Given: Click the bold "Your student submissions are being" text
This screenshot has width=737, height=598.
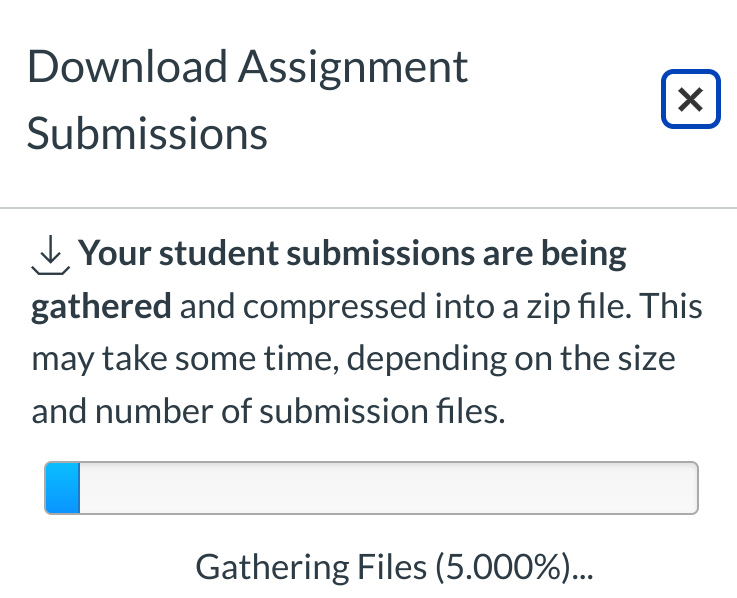Looking at the screenshot, I should pyautogui.click(x=352, y=254).
